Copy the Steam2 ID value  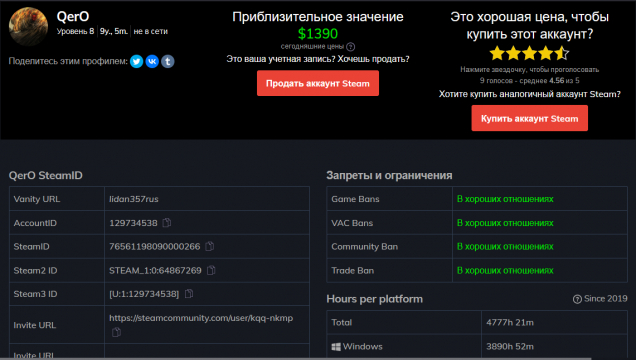[x=211, y=270]
